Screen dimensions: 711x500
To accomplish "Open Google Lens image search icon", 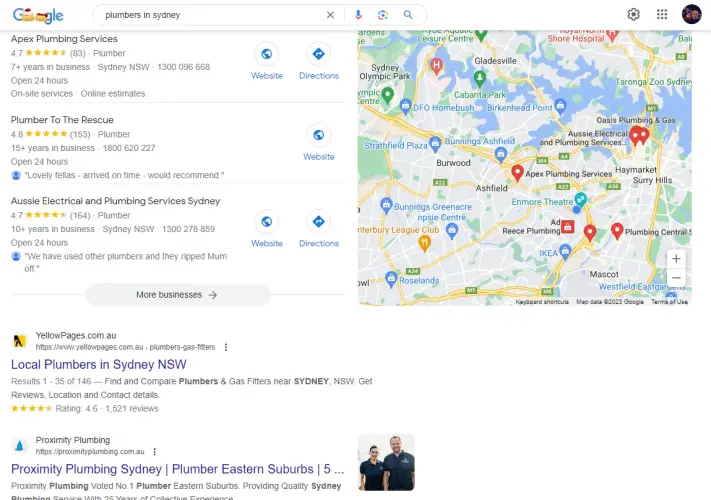I will coord(383,15).
